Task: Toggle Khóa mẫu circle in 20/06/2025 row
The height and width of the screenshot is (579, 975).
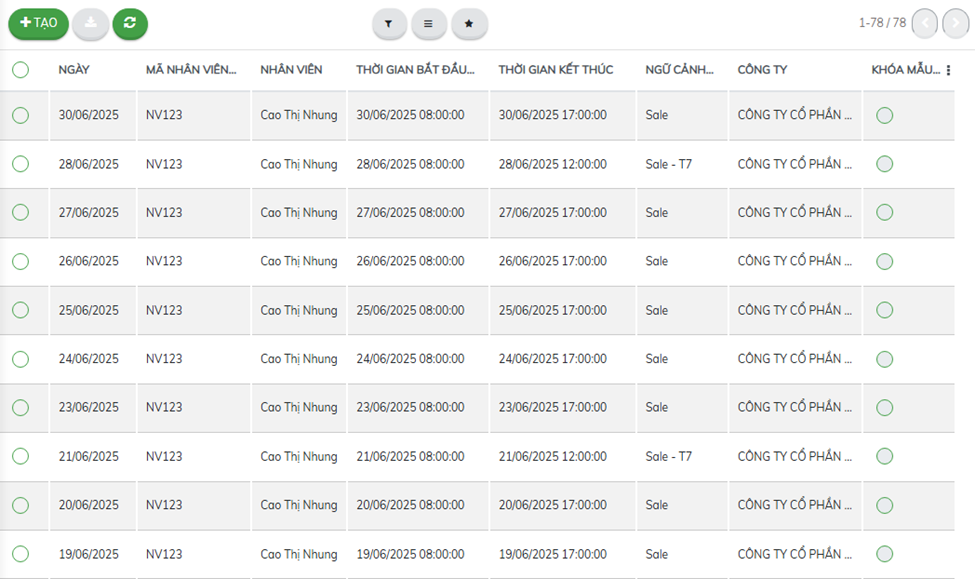Action: [x=884, y=505]
